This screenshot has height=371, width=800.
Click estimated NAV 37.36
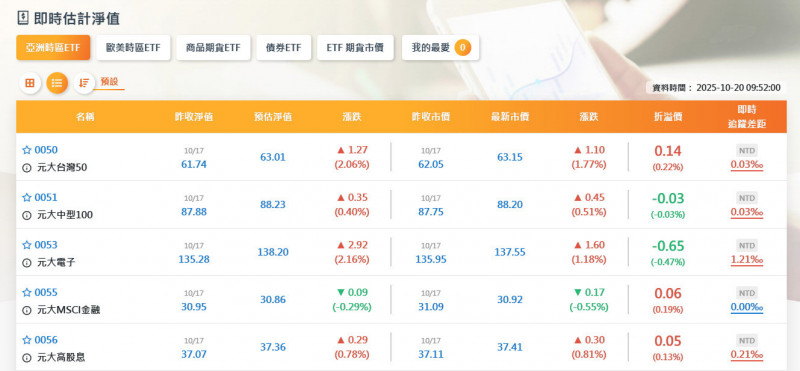tap(273, 347)
